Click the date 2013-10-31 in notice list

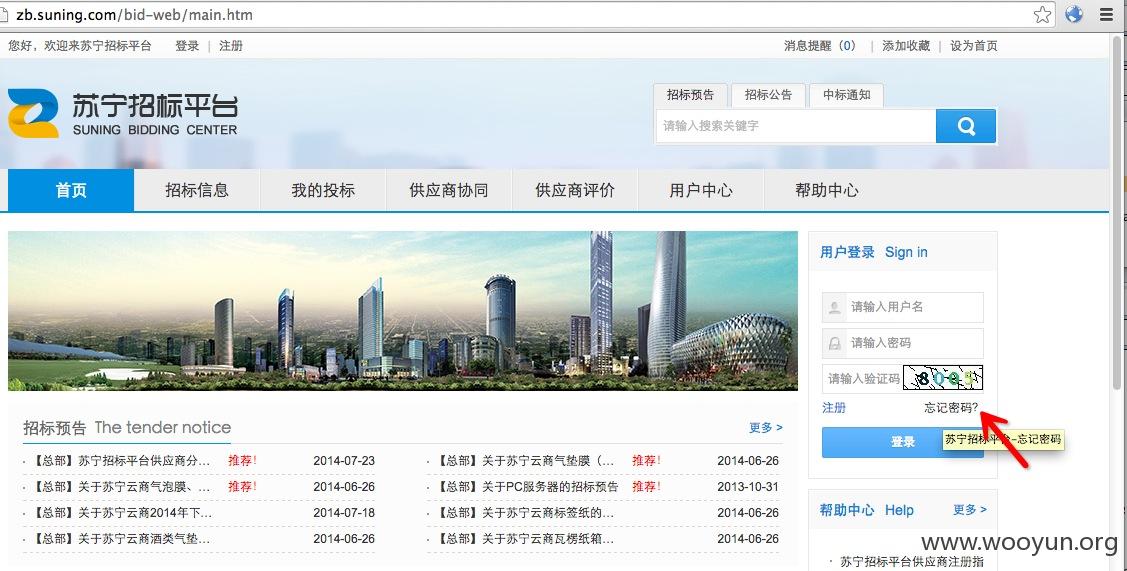click(748, 487)
